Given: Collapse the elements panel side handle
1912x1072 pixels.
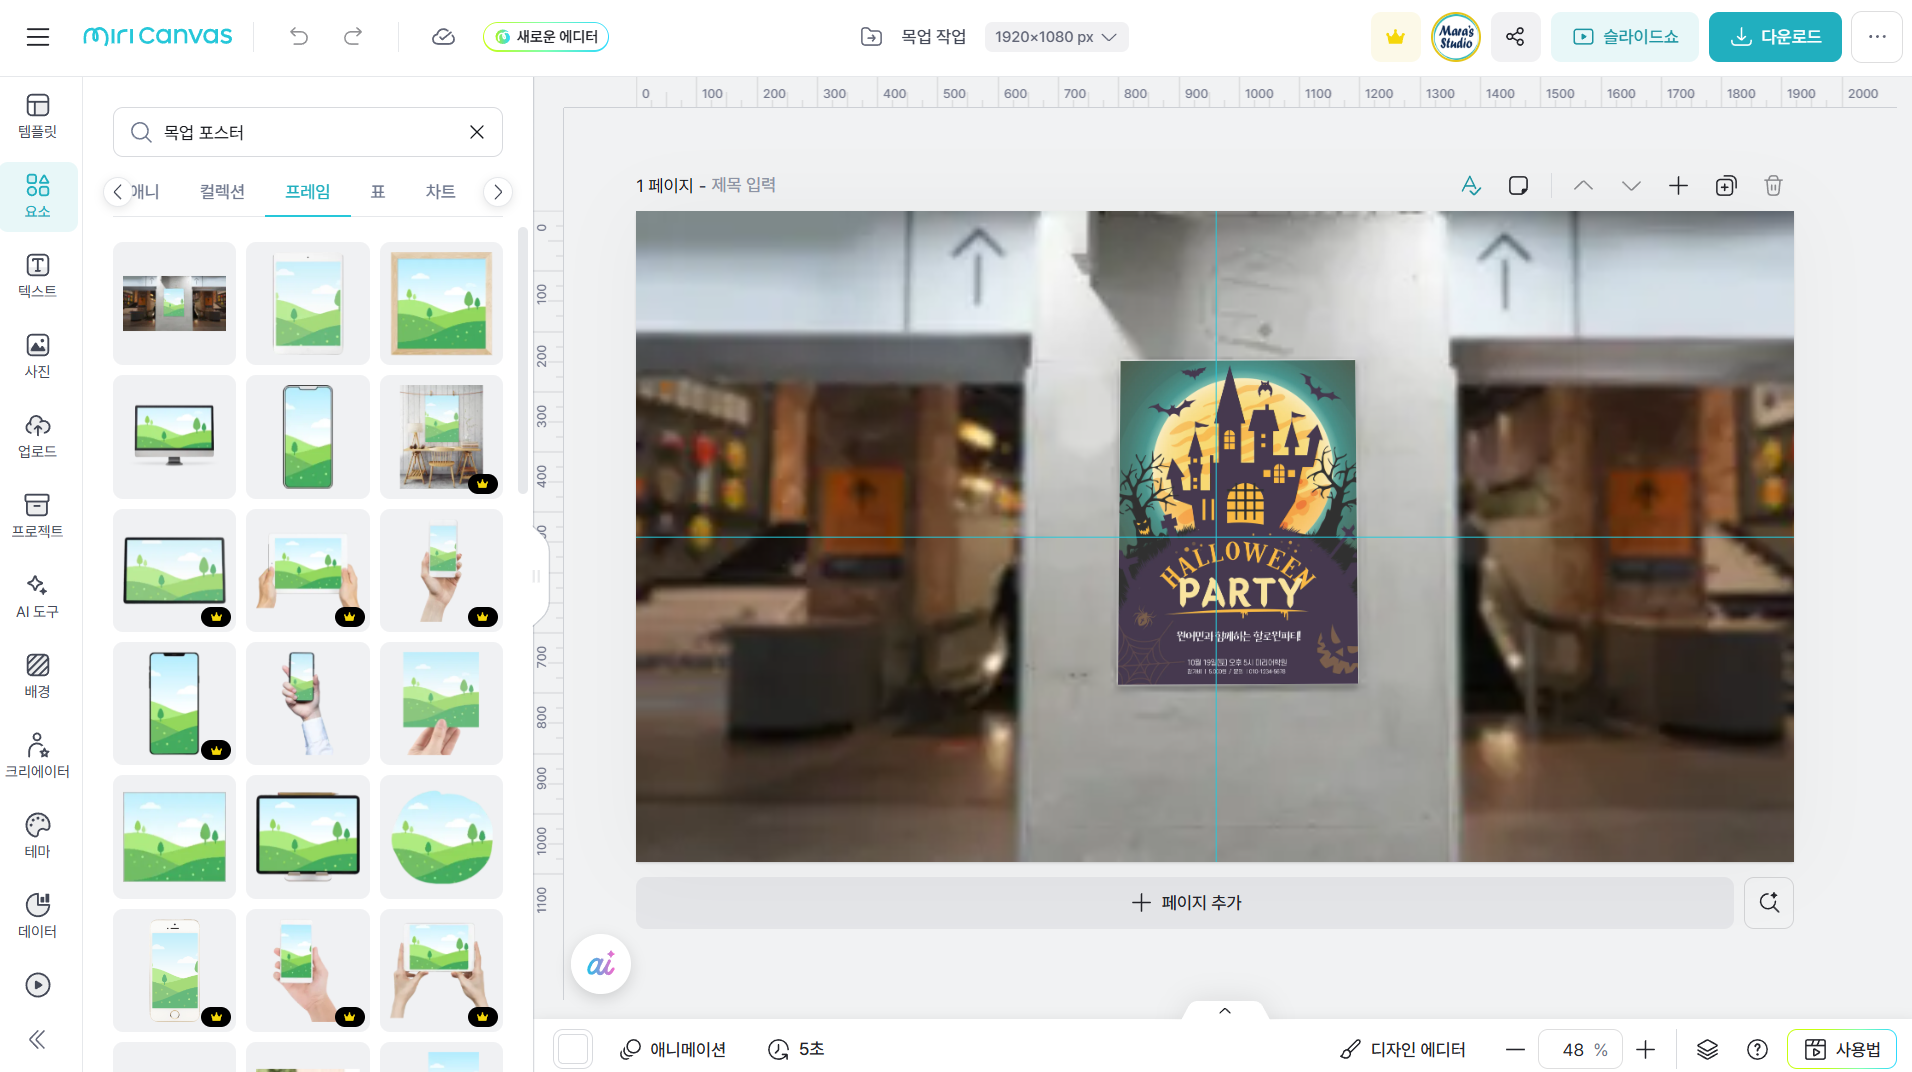Looking at the screenshot, I should coord(538,576).
